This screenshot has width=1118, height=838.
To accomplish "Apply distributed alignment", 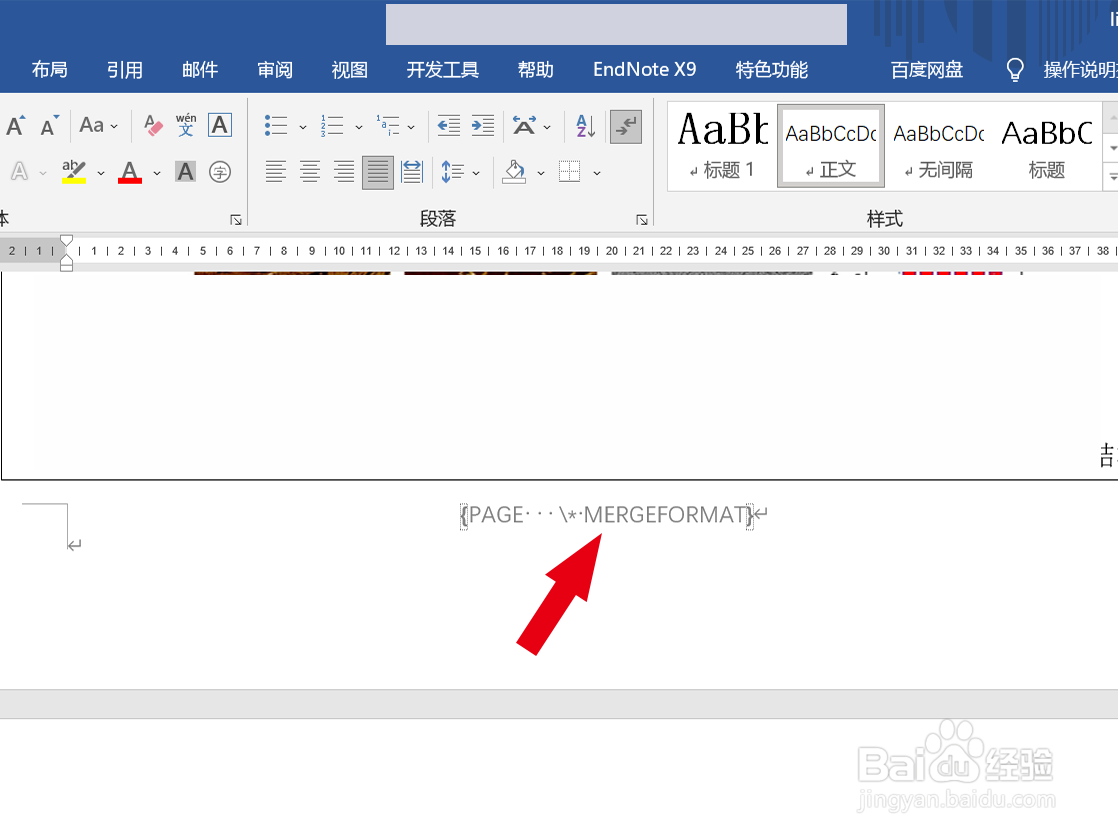I will [412, 171].
